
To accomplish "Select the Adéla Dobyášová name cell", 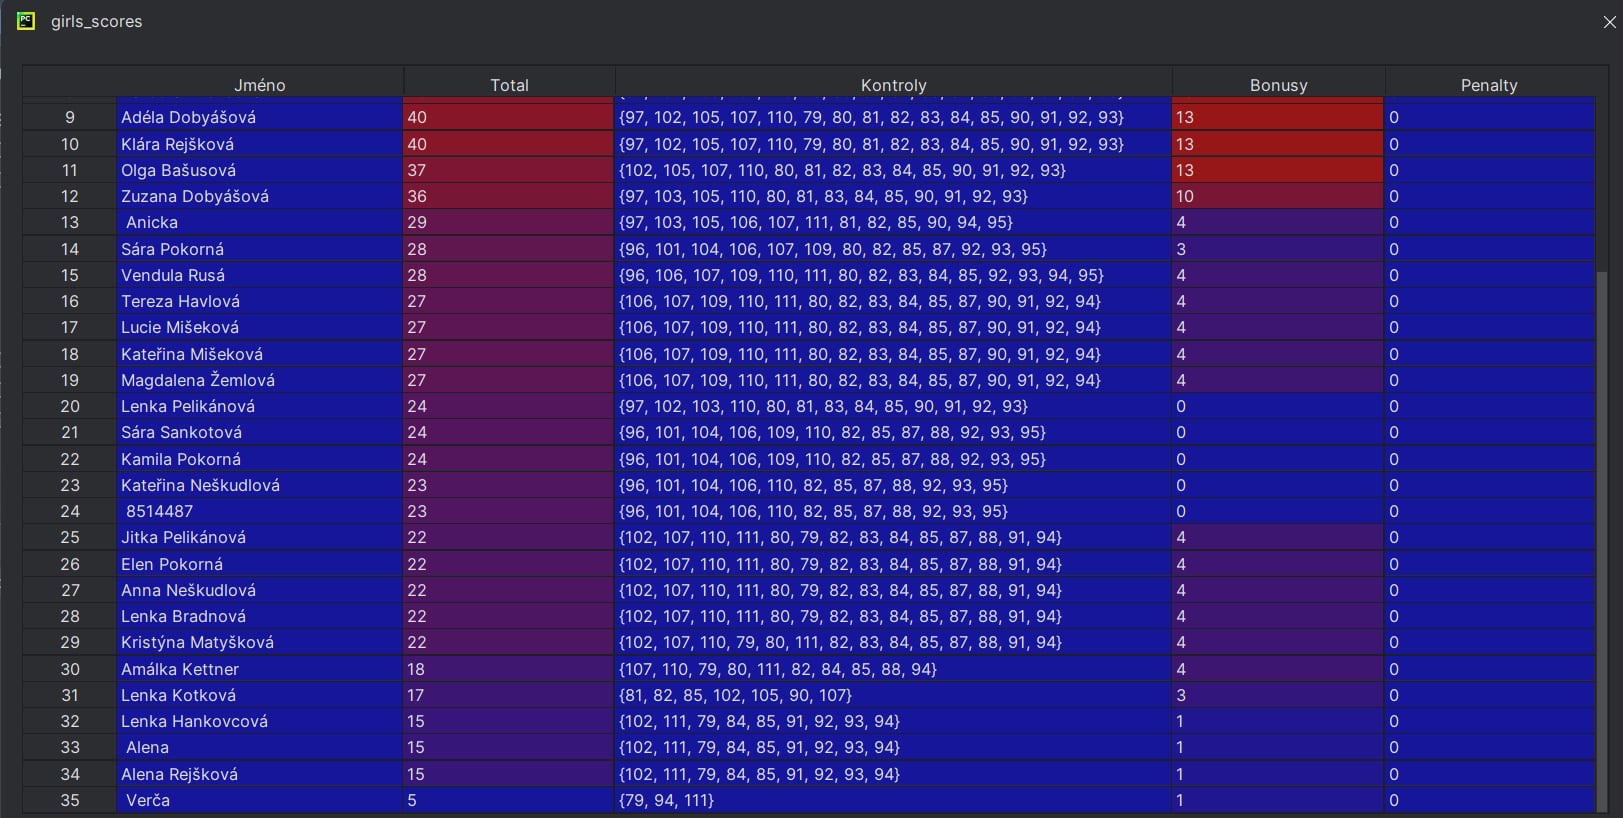I will (x=260, y=117).
